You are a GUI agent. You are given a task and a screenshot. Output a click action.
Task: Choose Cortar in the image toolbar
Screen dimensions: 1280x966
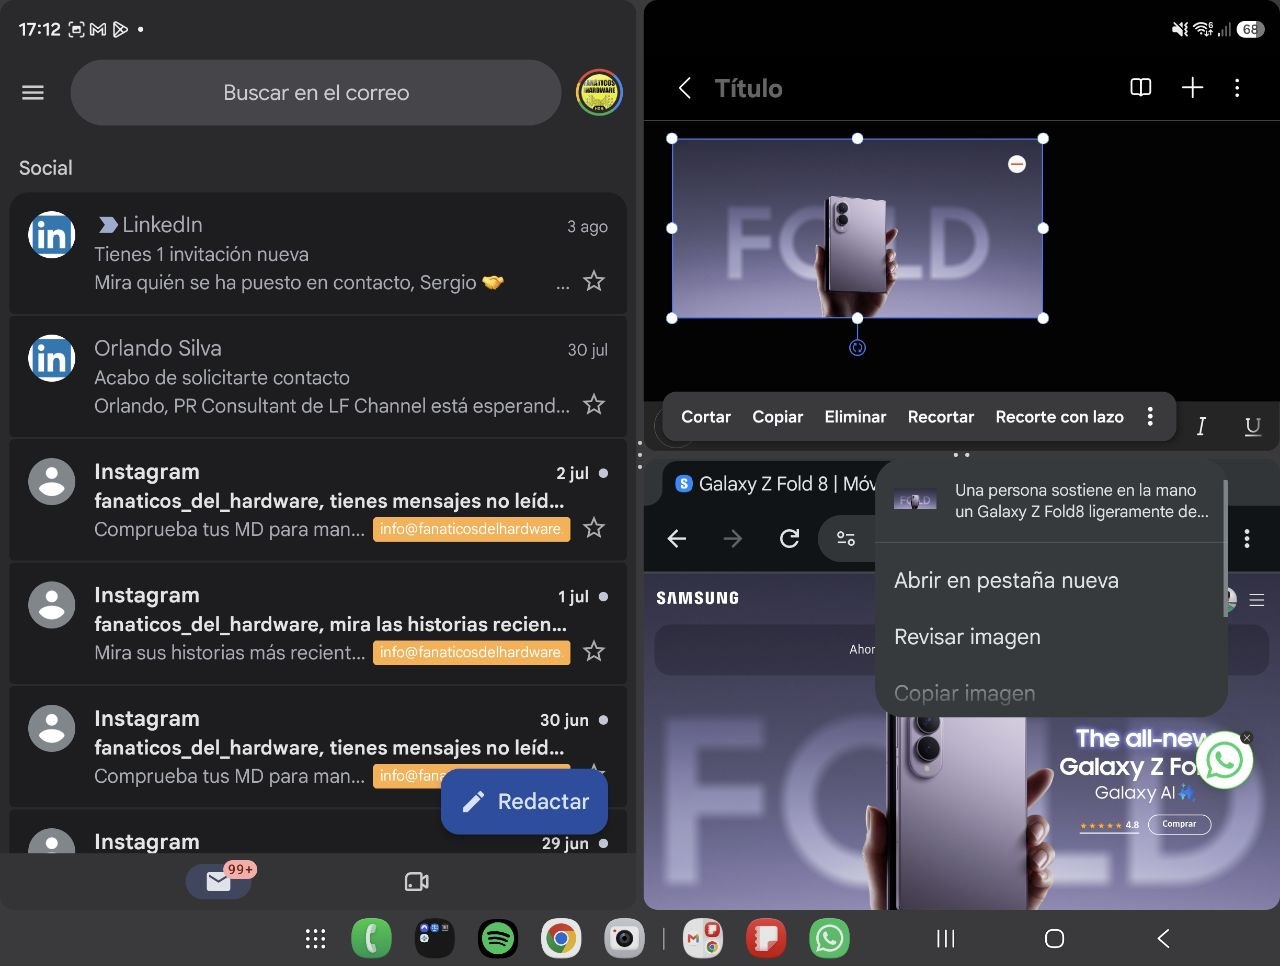click(706, 417)
